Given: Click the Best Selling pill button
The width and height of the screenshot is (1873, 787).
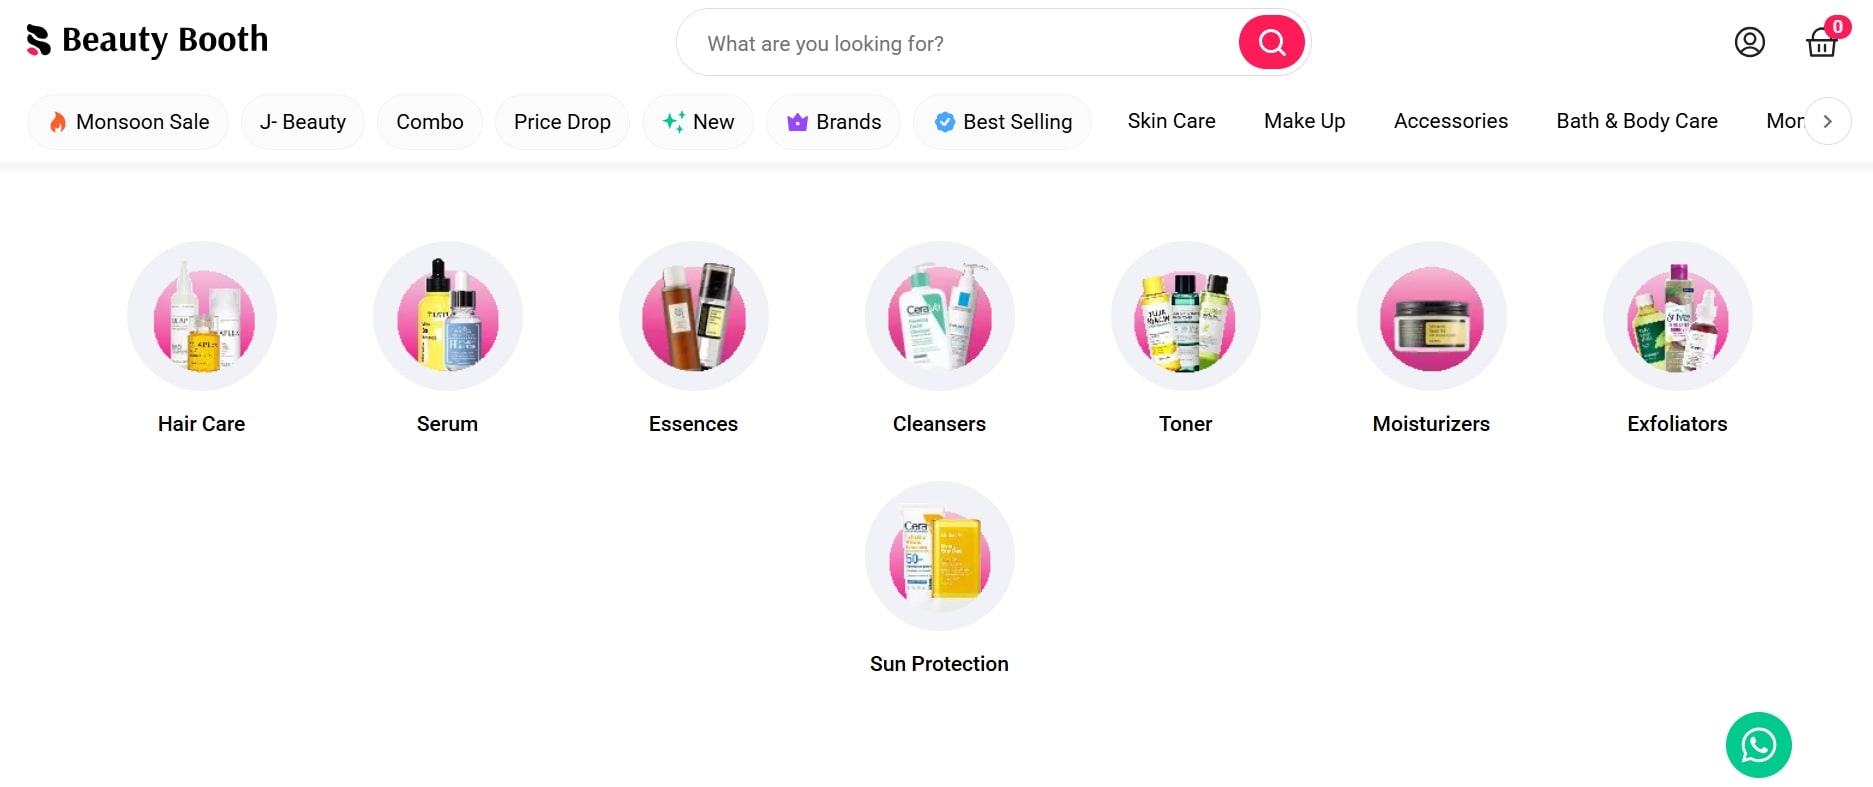Looking at the screenshot, I should click(1002, 122).
